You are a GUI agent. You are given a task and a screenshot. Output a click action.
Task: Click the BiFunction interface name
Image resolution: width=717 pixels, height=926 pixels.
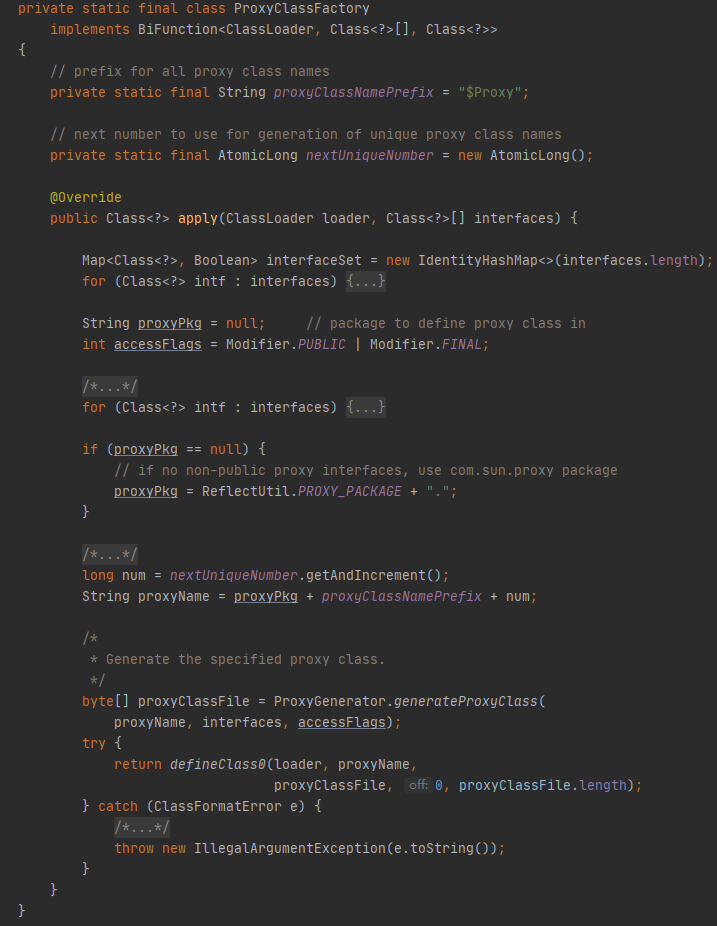[x=178, y=30]
